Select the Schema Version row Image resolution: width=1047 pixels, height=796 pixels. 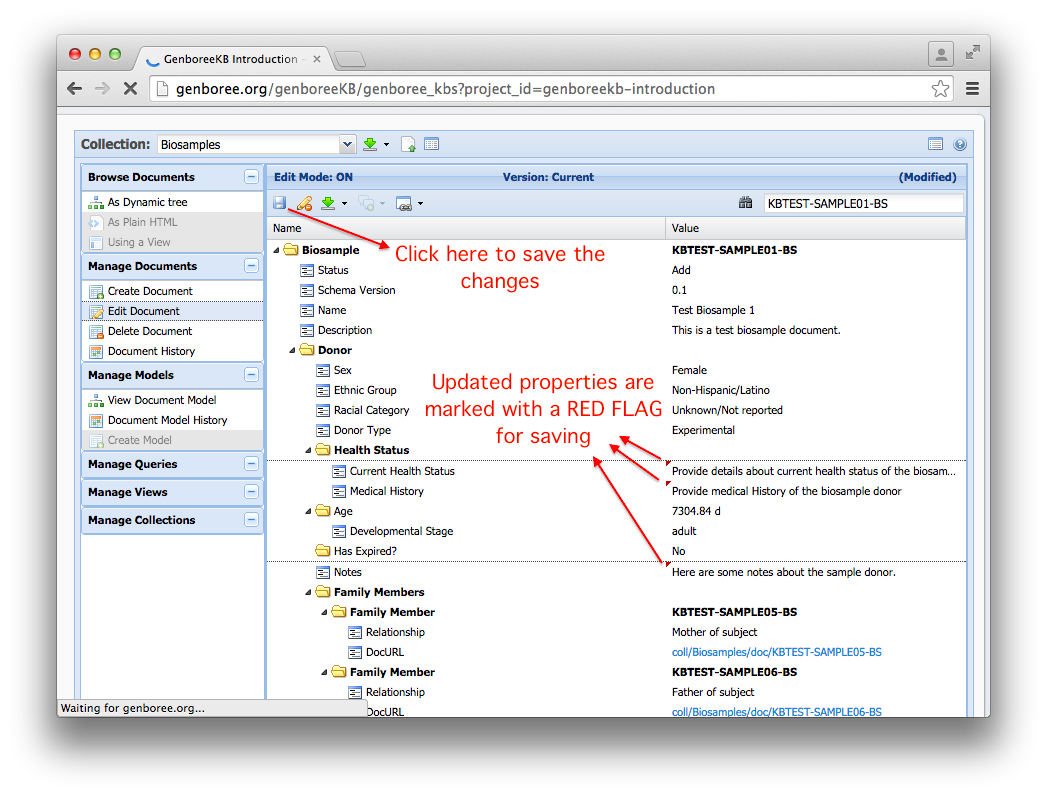pyautogui.click(x=616, y=290)
